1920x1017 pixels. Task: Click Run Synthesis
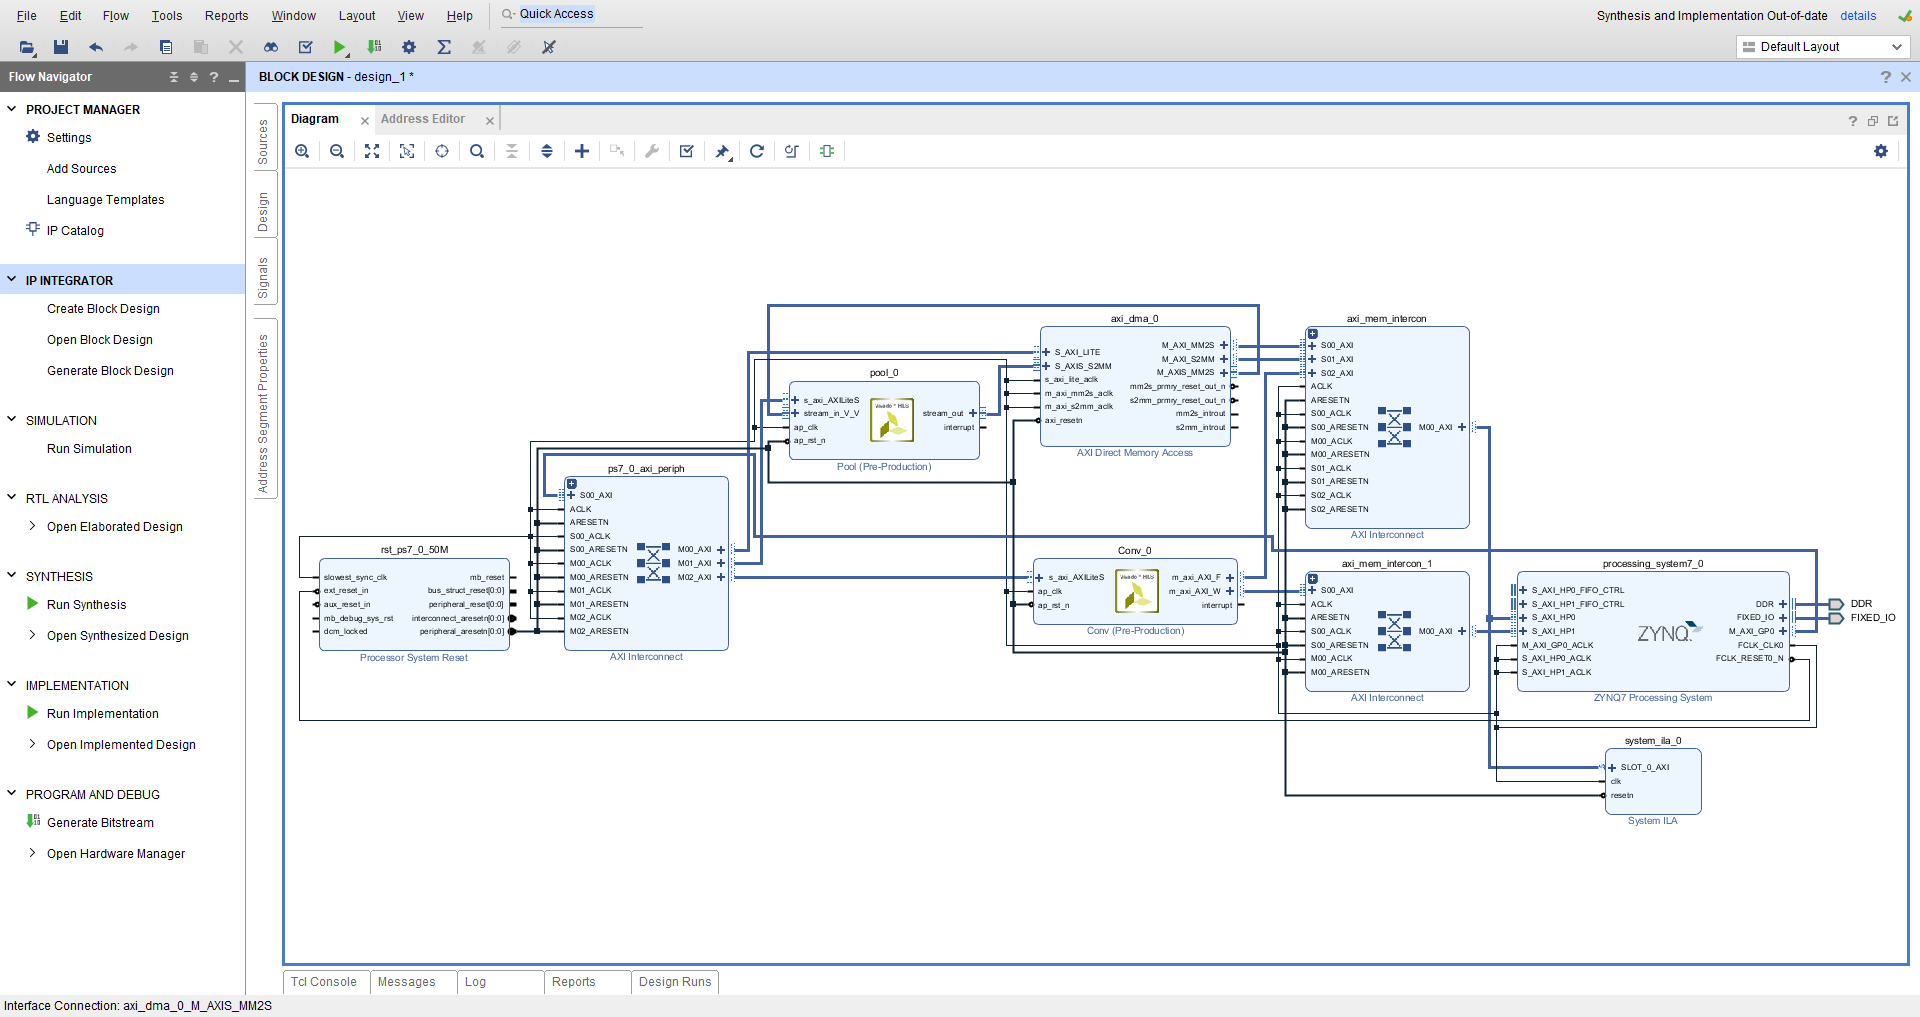pos(87,605)
